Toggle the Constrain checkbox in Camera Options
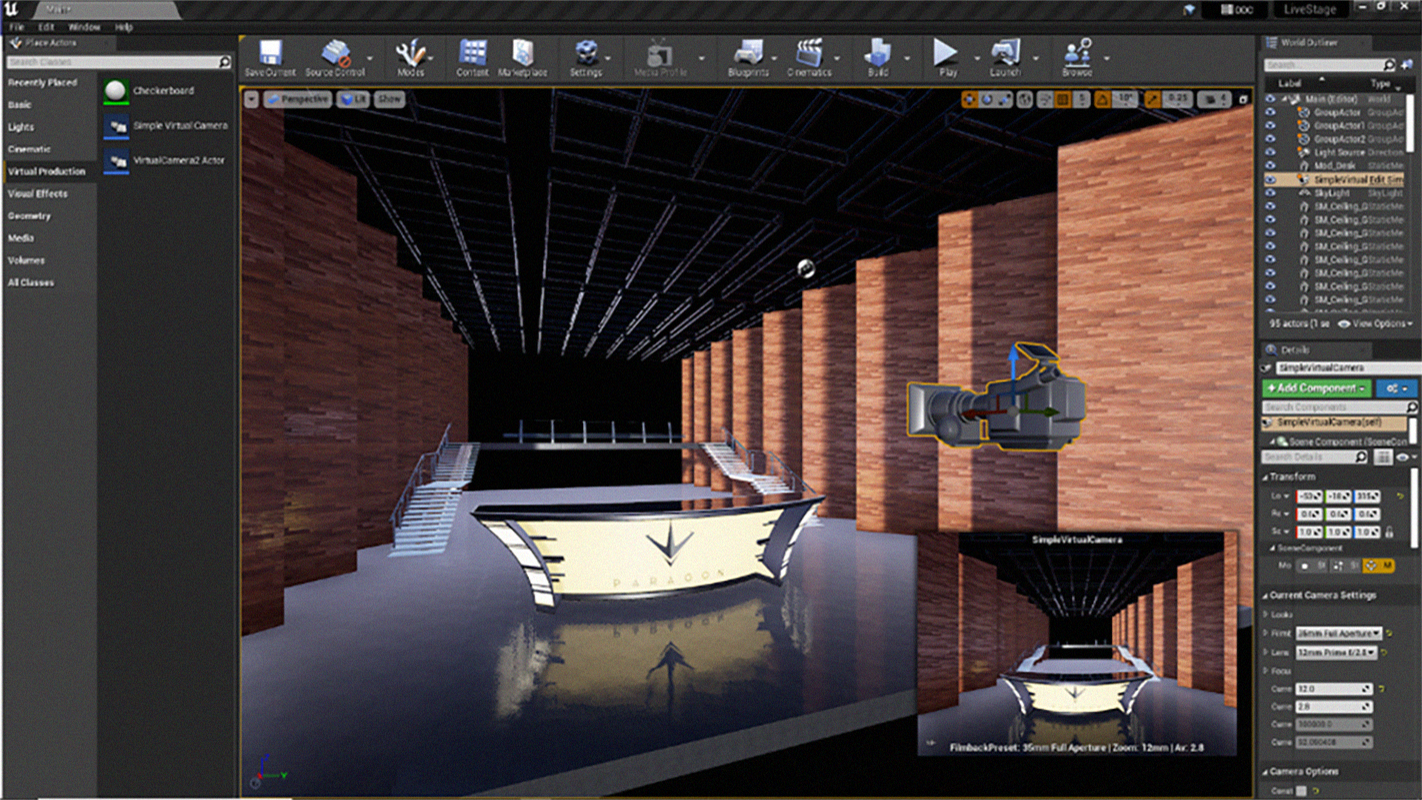 pyautogui.click(x=1301, y=791)
